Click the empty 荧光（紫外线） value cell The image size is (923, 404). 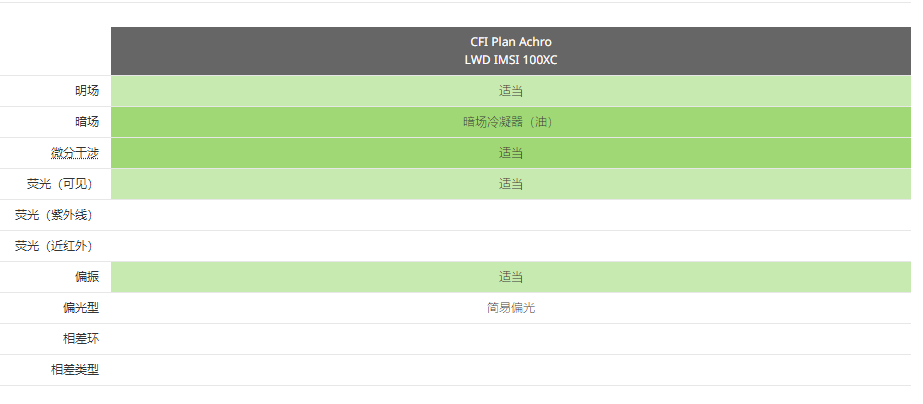point(511,215)
